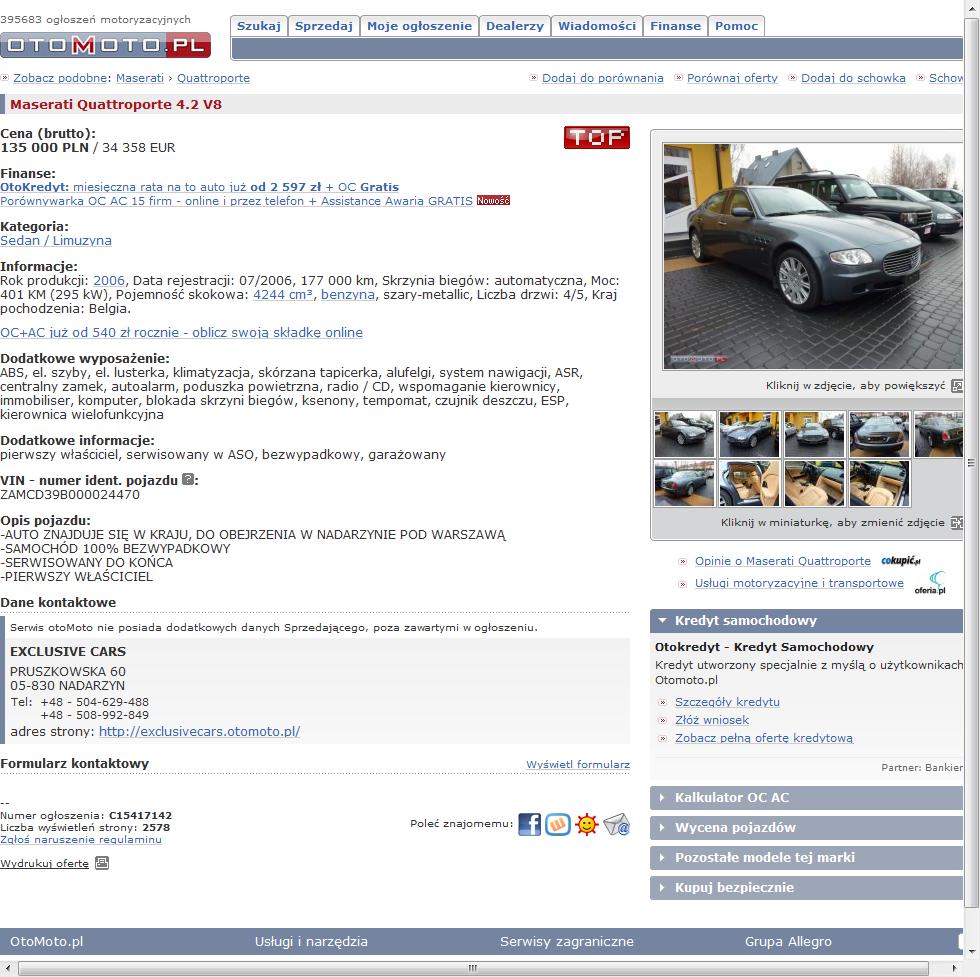Select the first thumbnail in bottom row
980x977 pixels.
coord(684,483)
